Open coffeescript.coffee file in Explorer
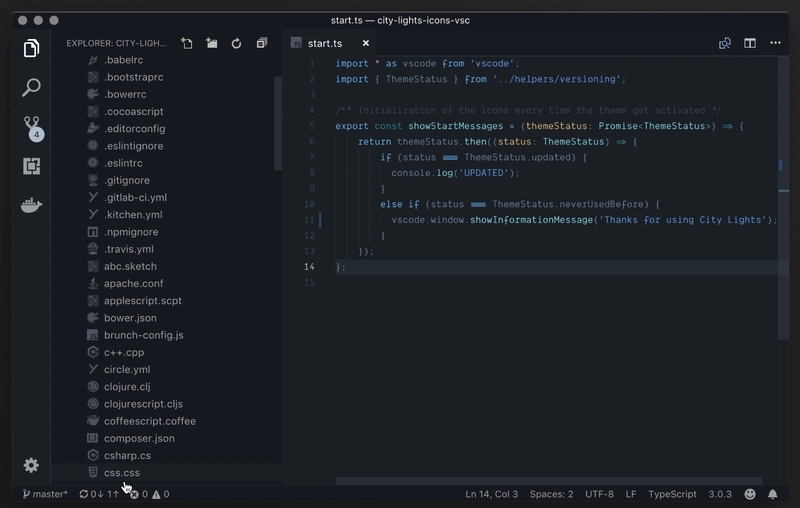This screenshot has height=508, width=800. pos(166,421)
